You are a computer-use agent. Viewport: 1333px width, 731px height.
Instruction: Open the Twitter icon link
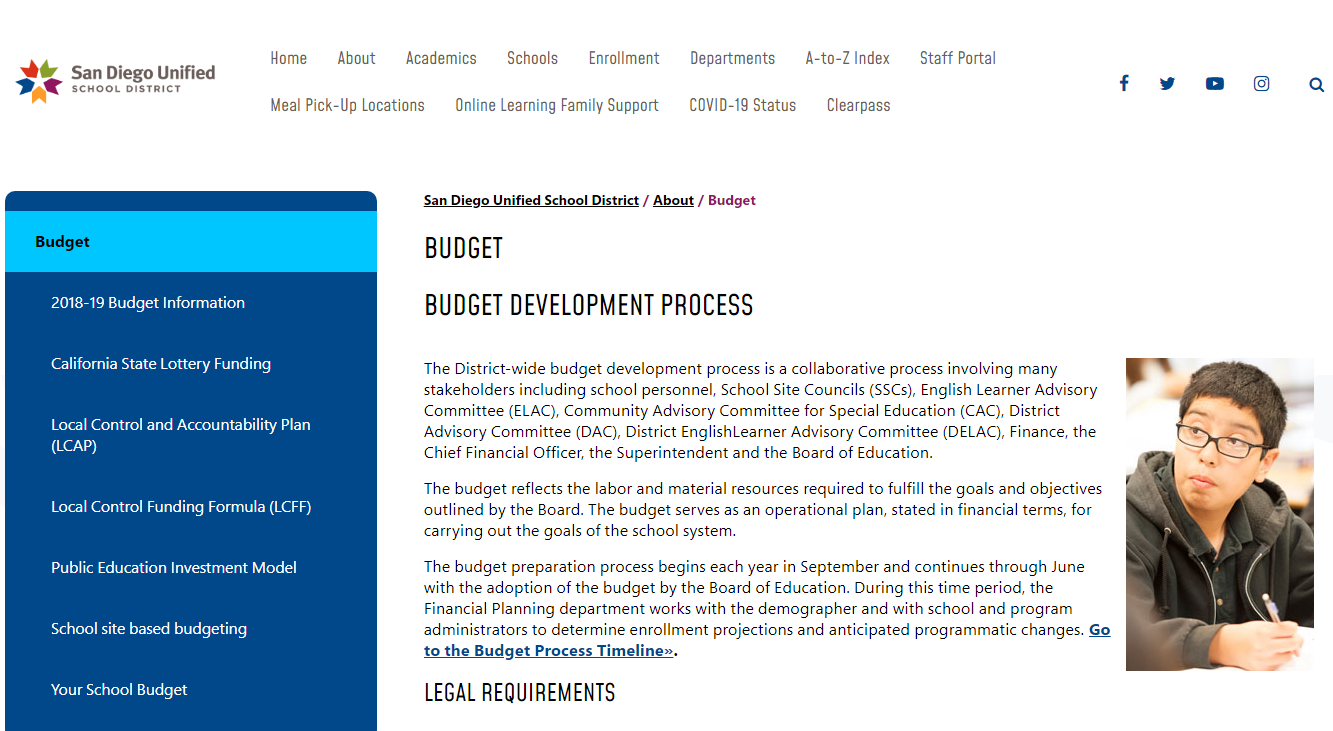click(1167, 84)
